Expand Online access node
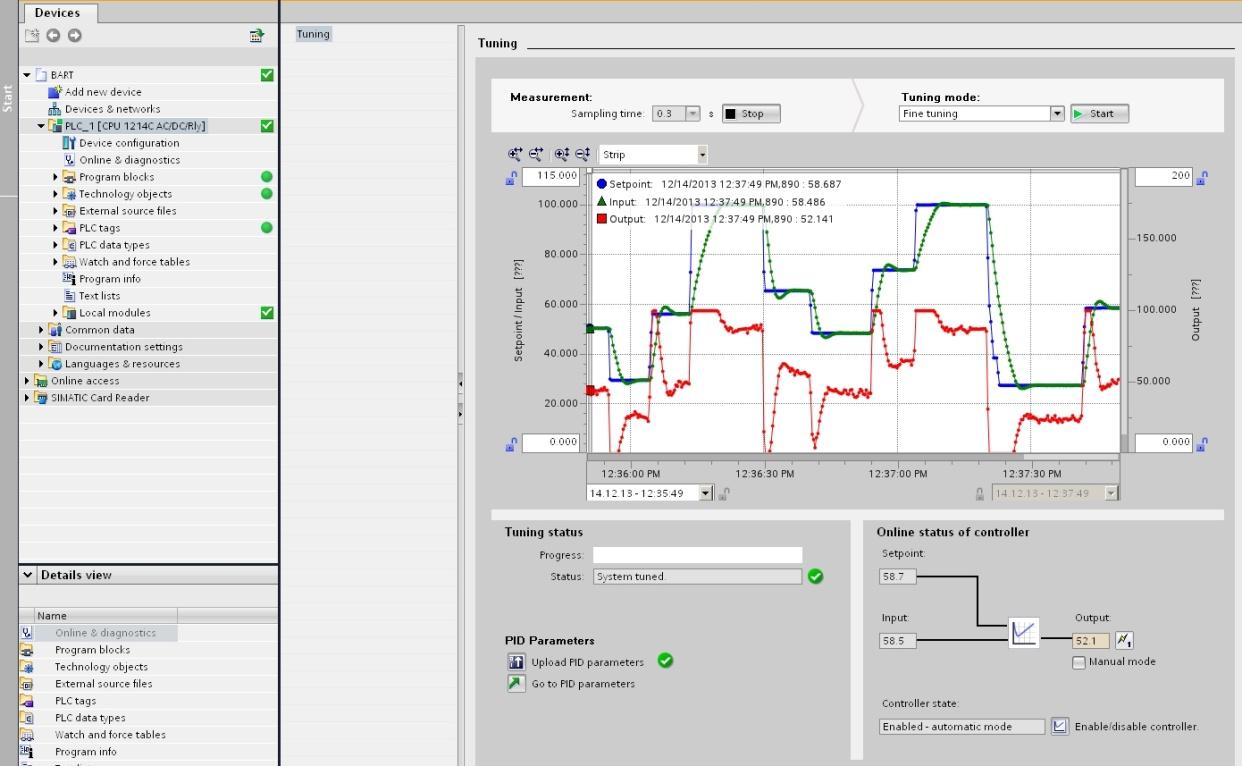 coord(27,381)
